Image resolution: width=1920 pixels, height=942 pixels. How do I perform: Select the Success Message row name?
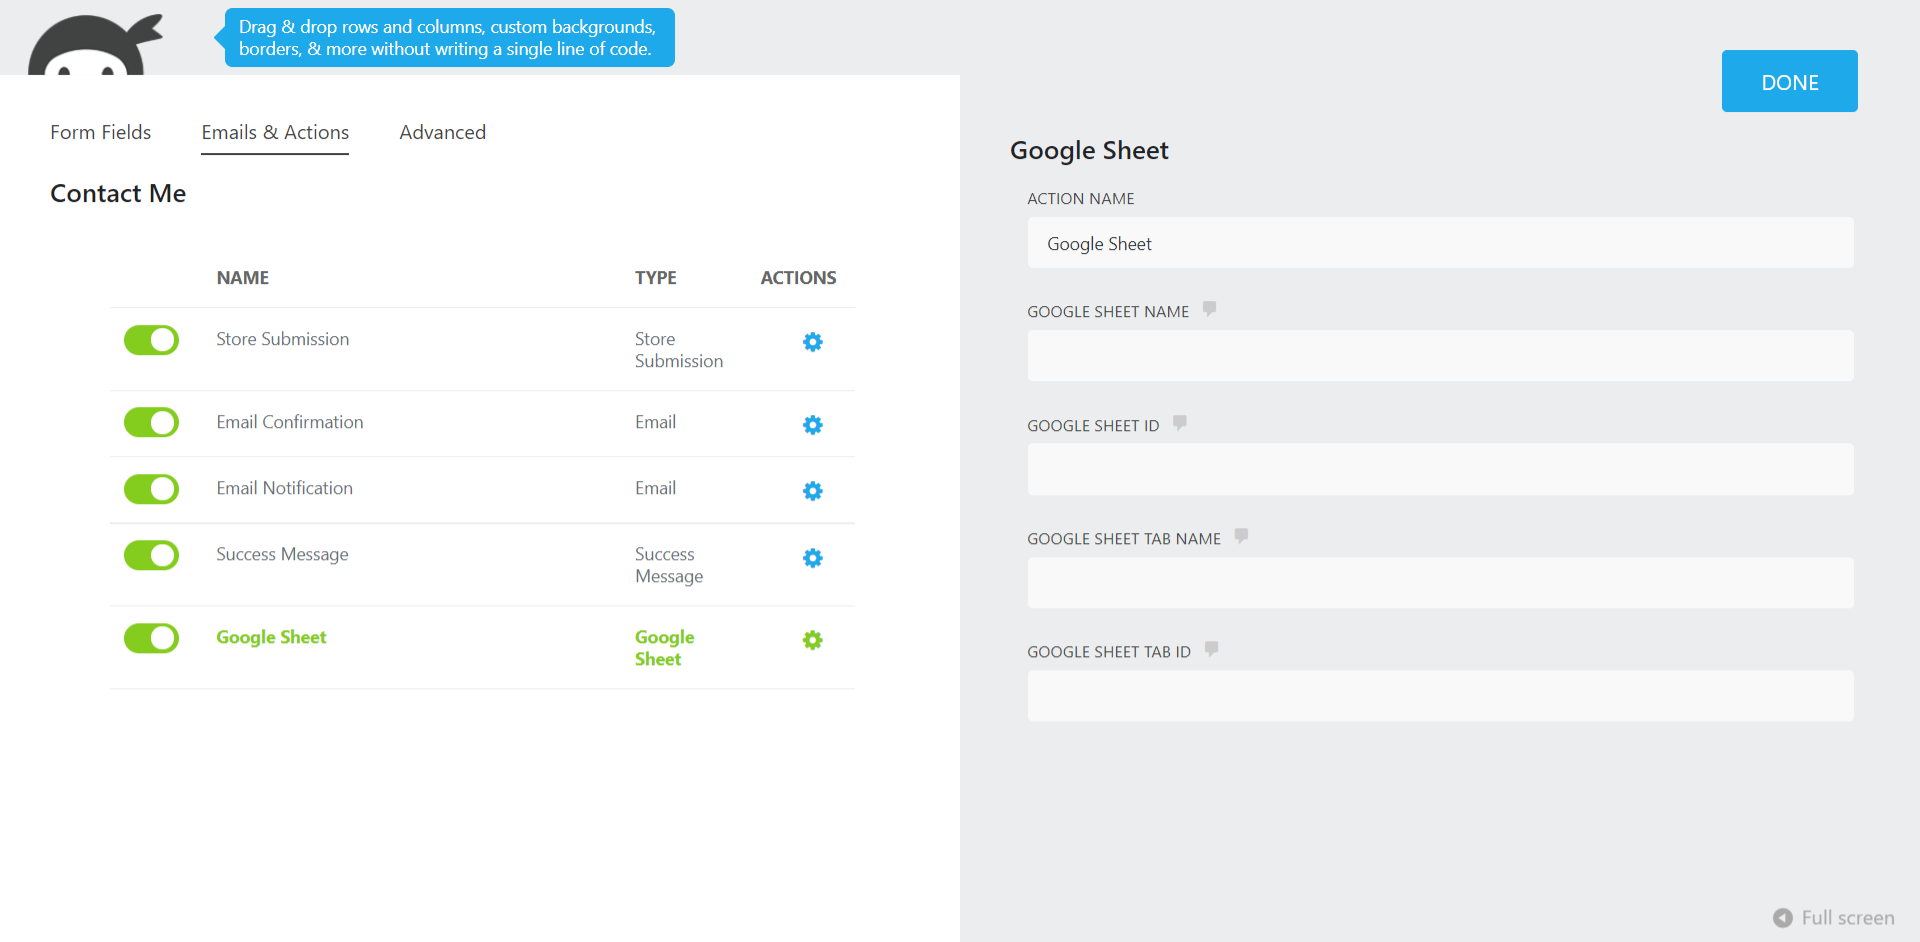point(283,554)
